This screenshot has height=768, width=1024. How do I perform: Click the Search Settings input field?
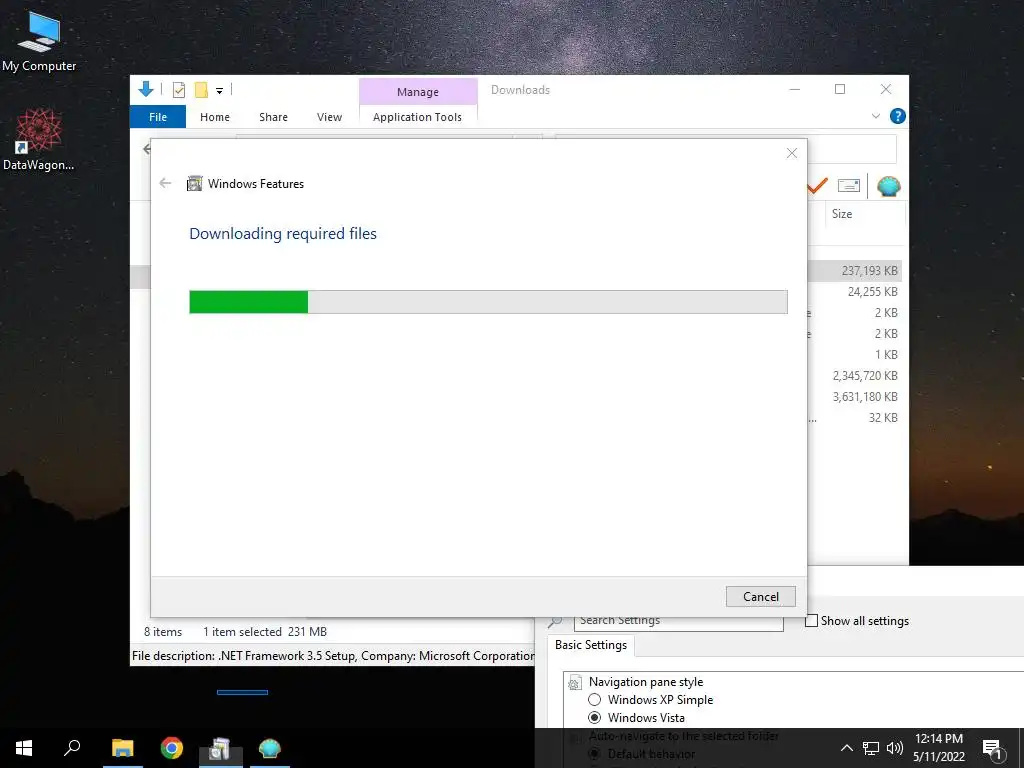[679, 622]
